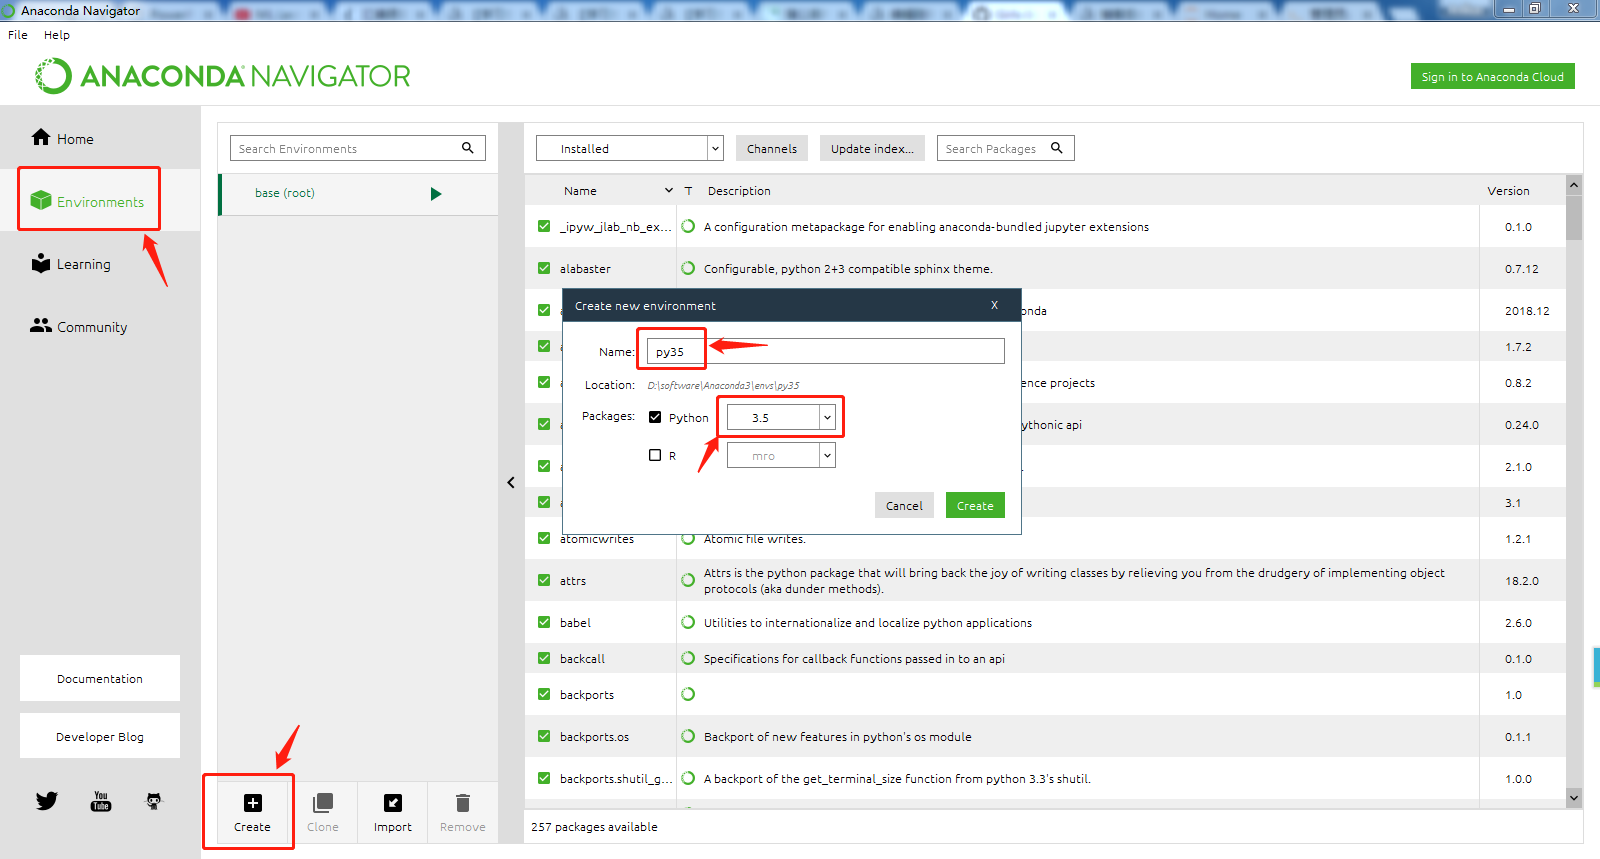Screen dimensions: 1600x859
Task: Cancel the new environment dialog
Action: tap(904, 505)
